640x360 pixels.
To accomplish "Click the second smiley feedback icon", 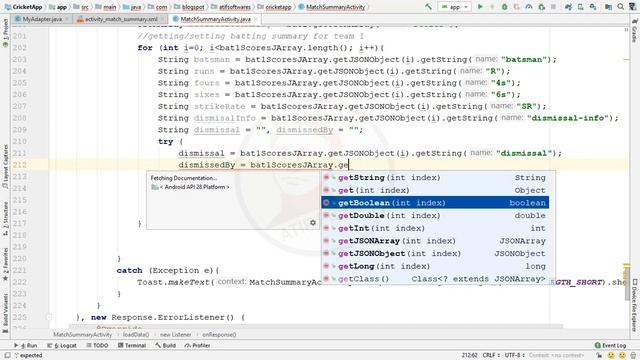I will pyautogui.click(x=622, y=356).
